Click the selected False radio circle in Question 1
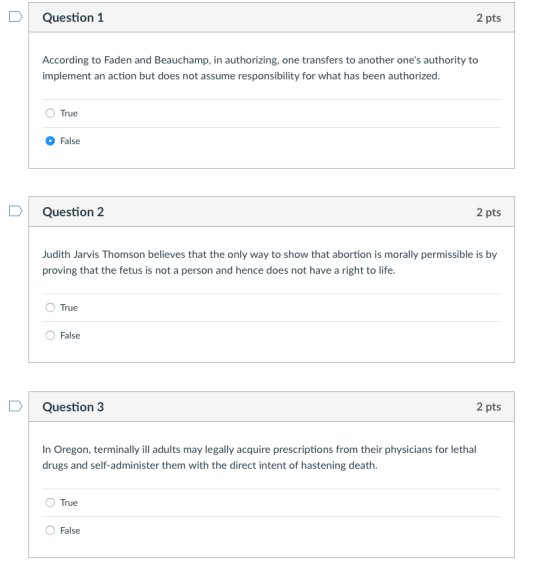Image resolution: width=560 pixels, height=566 pixels. click(50, 141)
